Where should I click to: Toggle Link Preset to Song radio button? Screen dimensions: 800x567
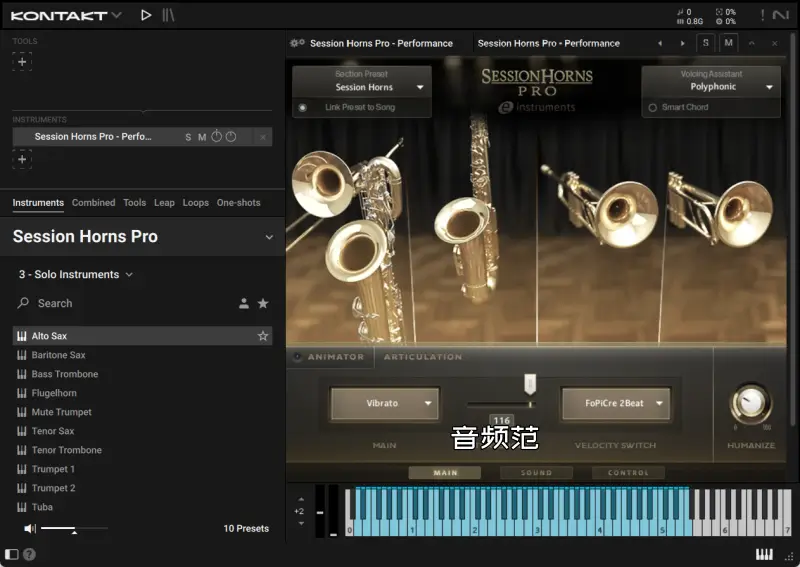303,108
